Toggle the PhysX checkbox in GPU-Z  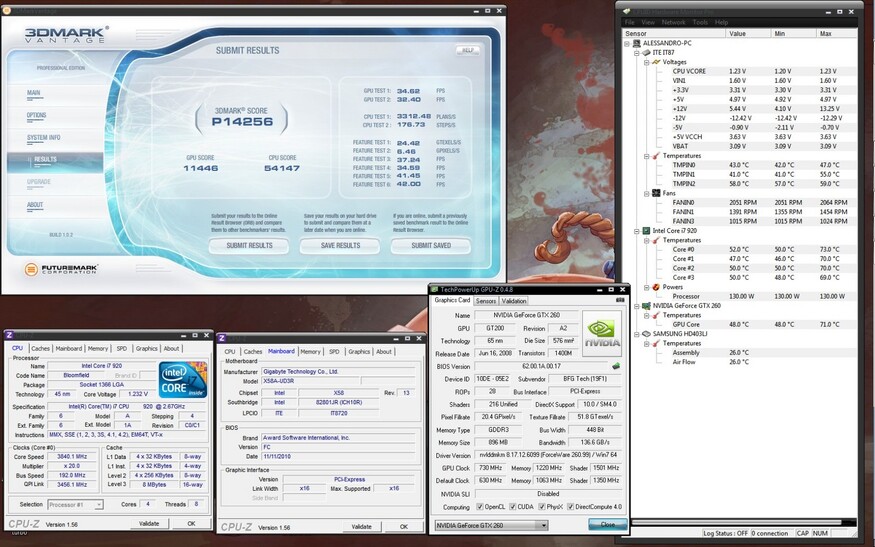pos(542,507)
